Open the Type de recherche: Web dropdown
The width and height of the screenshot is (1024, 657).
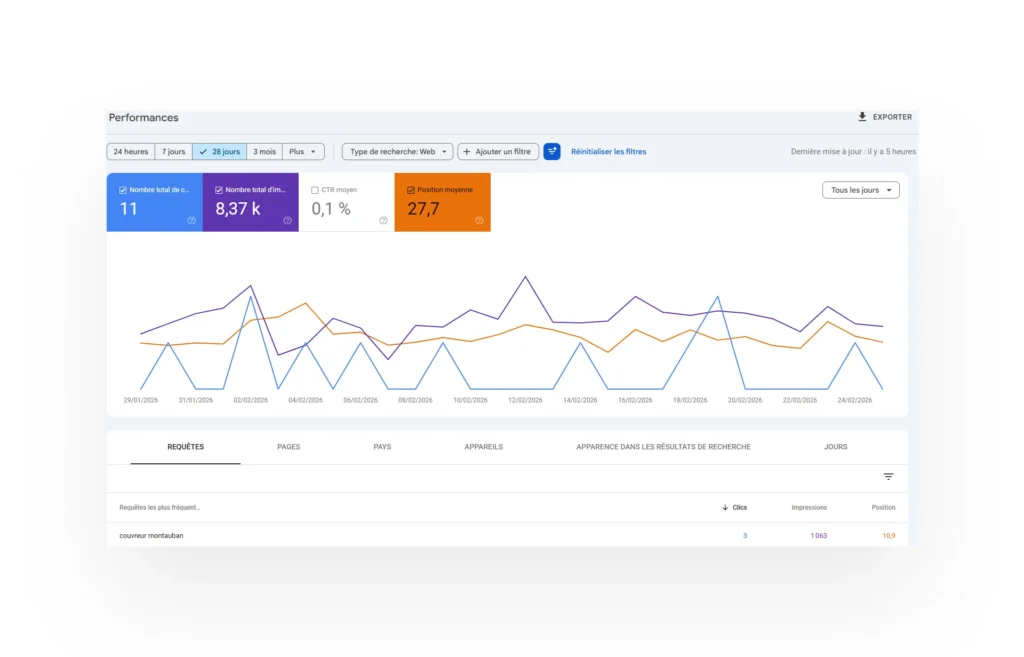click(398, 151)
